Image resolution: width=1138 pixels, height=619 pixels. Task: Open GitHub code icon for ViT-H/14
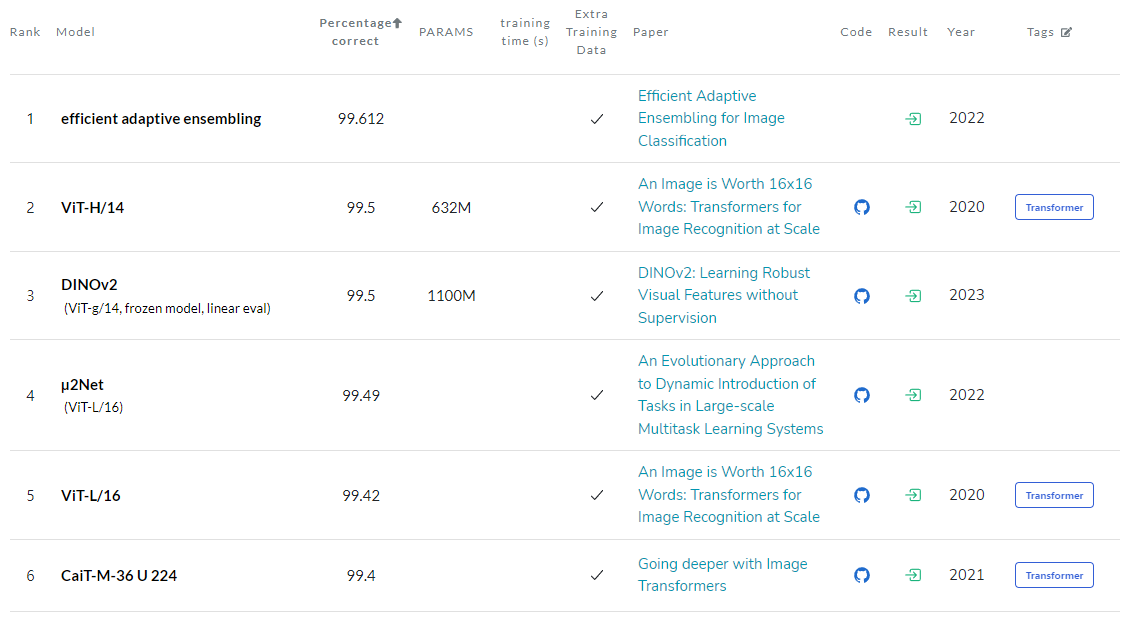(861, 207)
